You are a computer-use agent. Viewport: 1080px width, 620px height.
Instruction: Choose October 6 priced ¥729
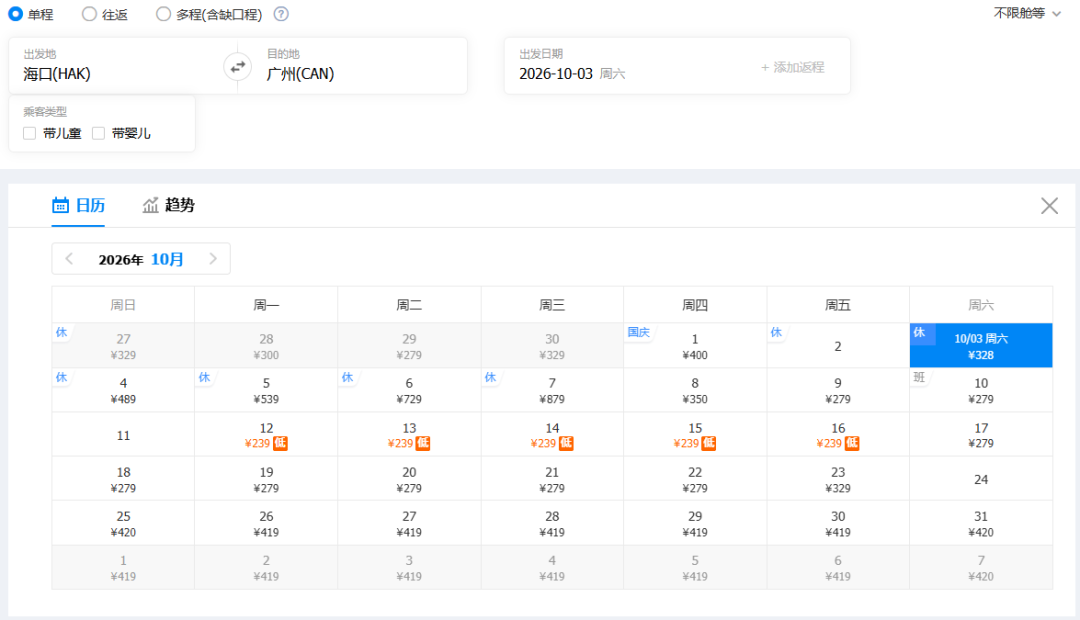409,390
